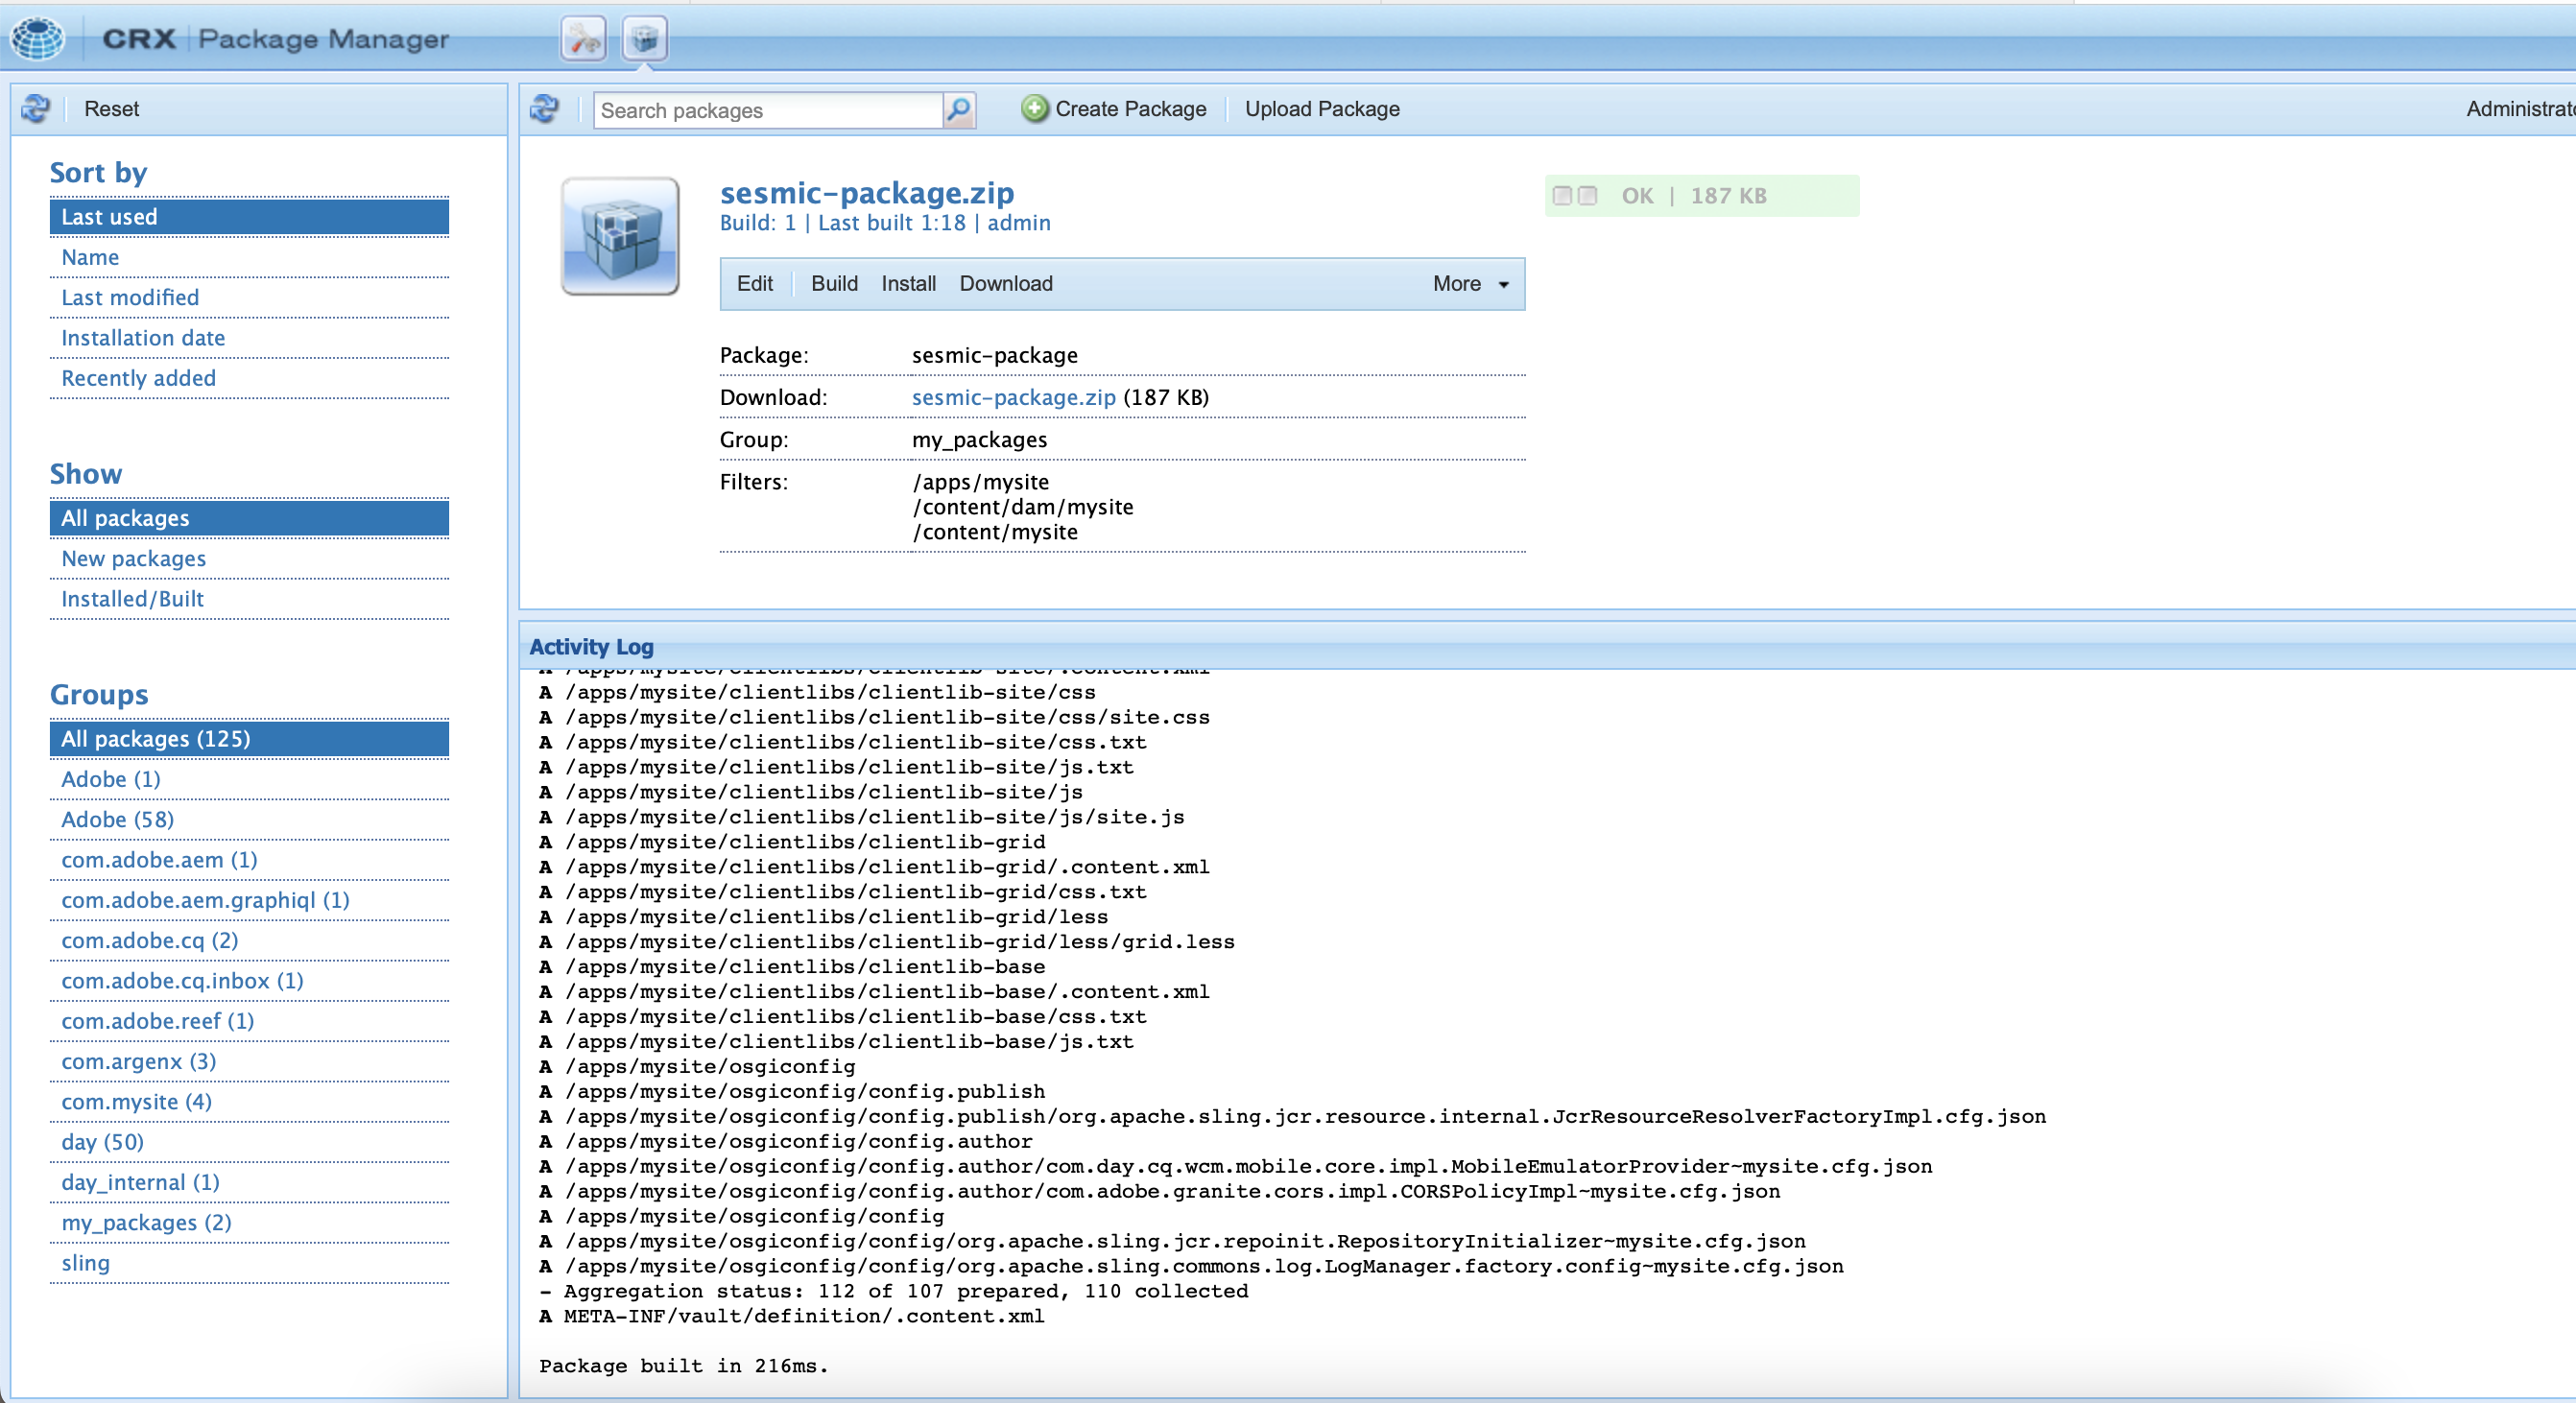
Task: Expand the com.adobe.cq group
Action: click(148, 940)
